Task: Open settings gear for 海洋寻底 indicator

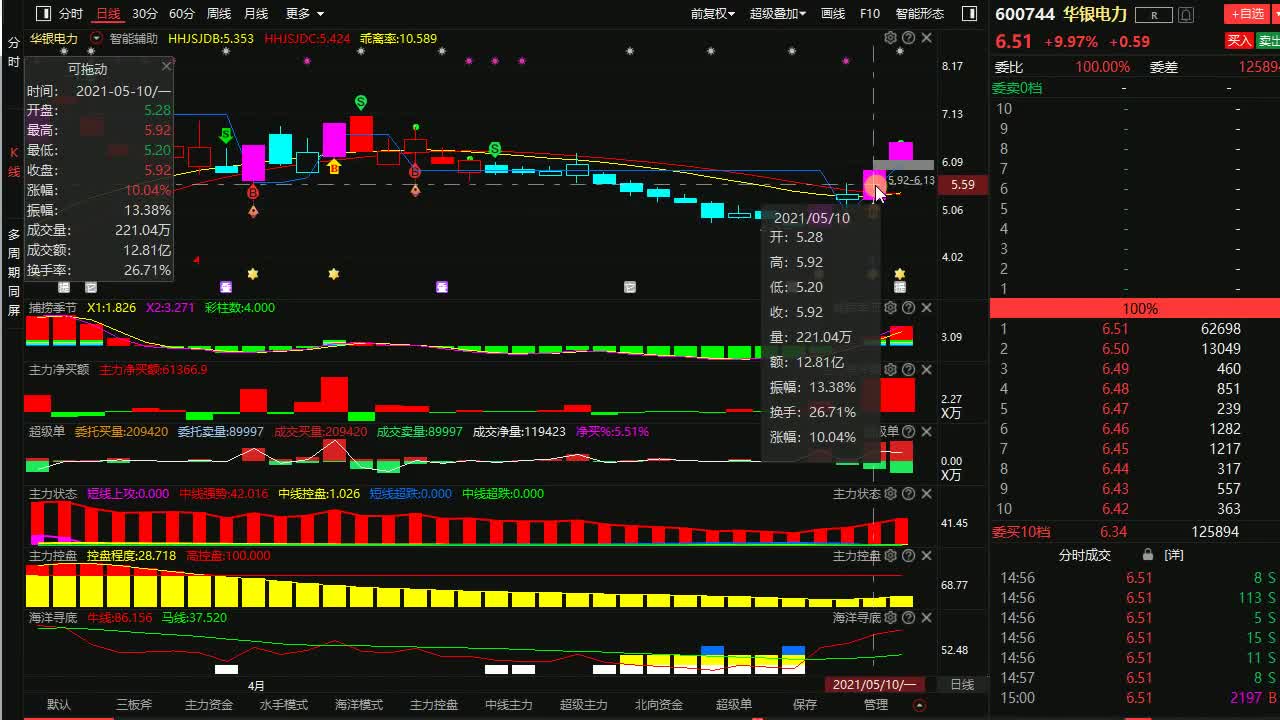Action: (890, 618)
